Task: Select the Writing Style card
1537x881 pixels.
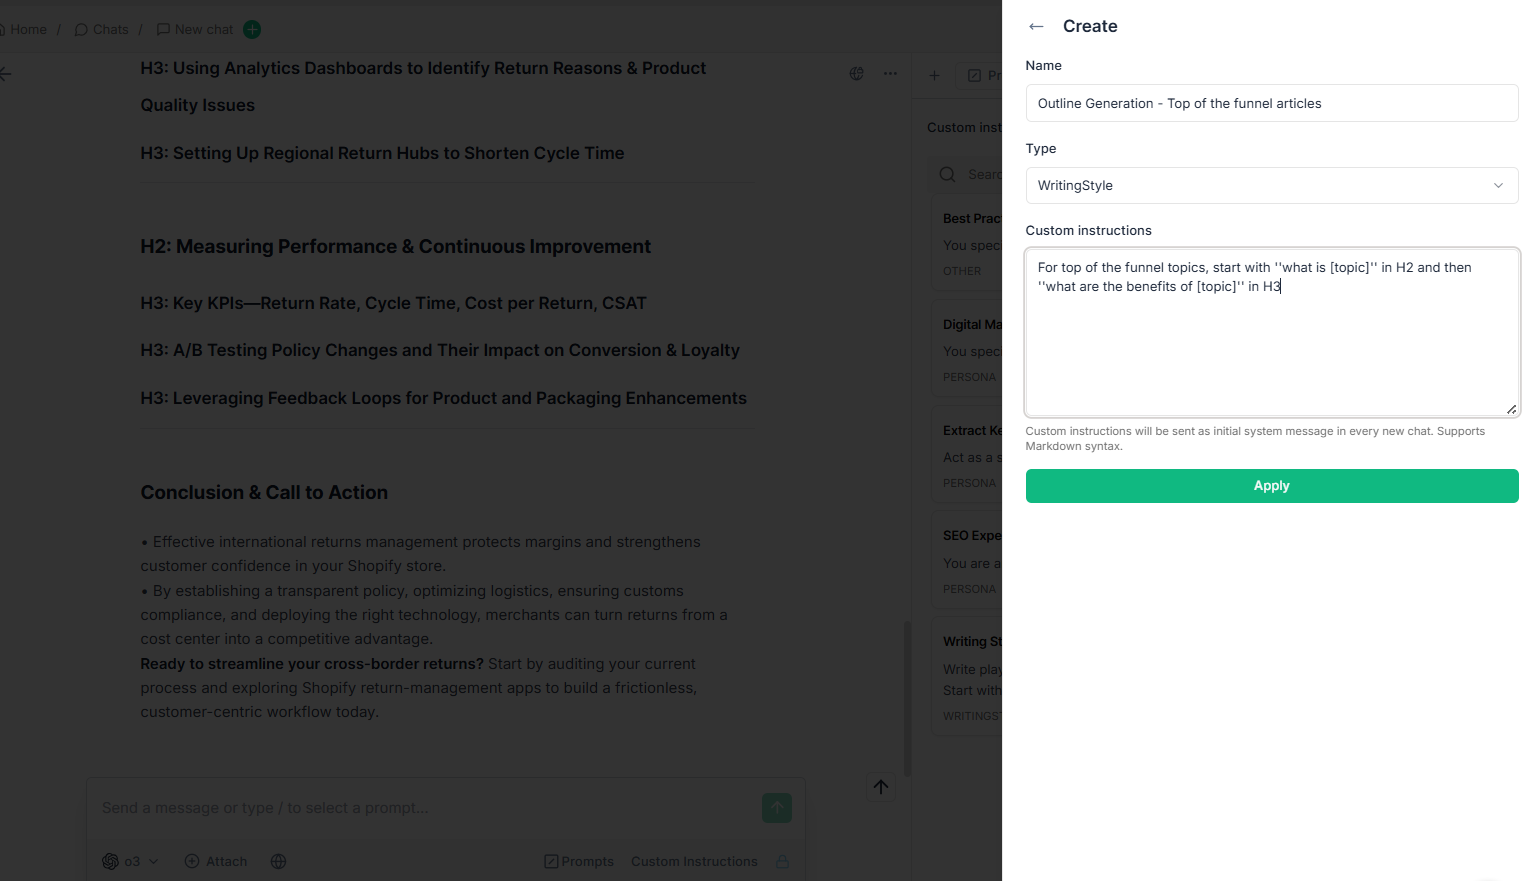Action: 967,678
